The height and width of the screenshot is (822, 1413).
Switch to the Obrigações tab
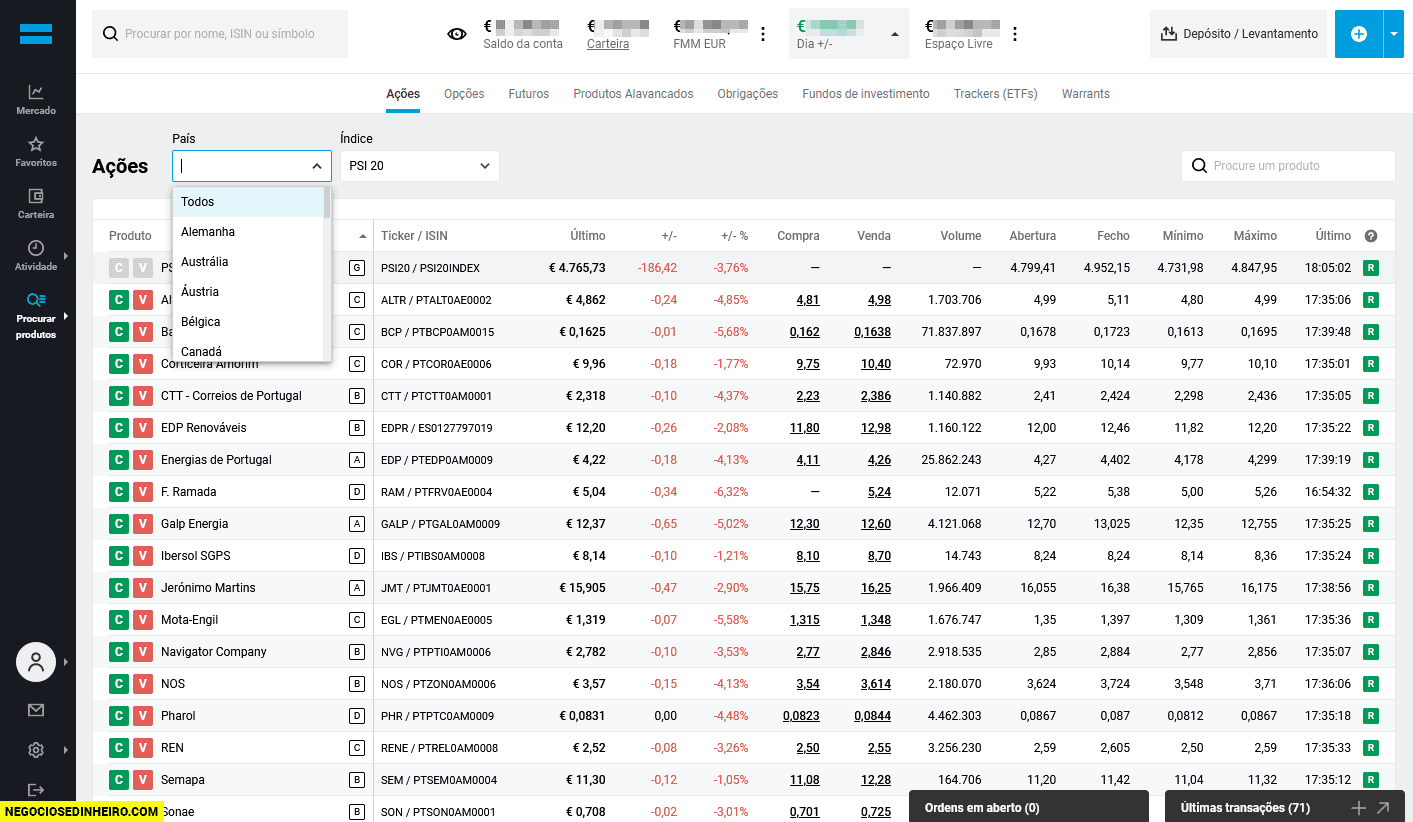(x=748, y=94)
